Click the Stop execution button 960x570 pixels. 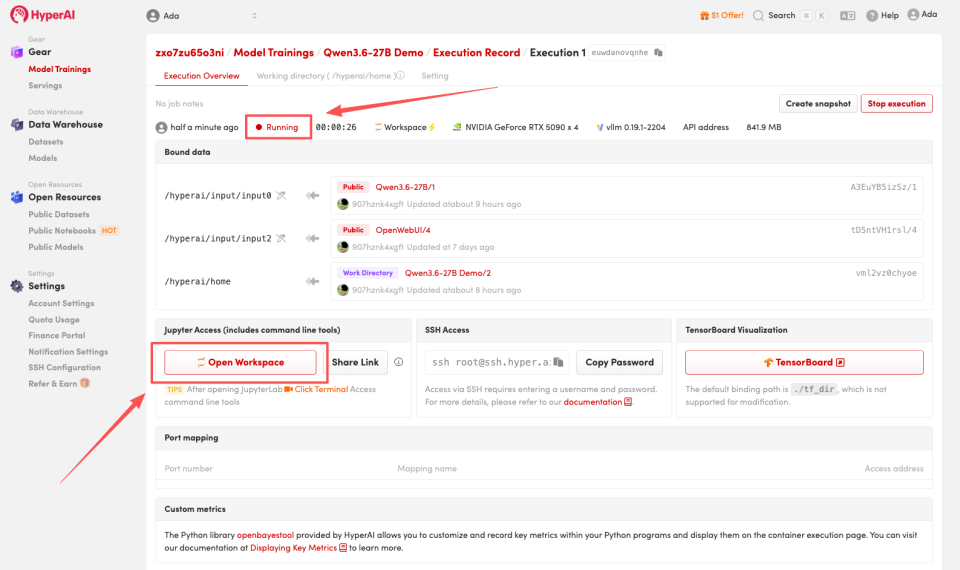(896, 103)
